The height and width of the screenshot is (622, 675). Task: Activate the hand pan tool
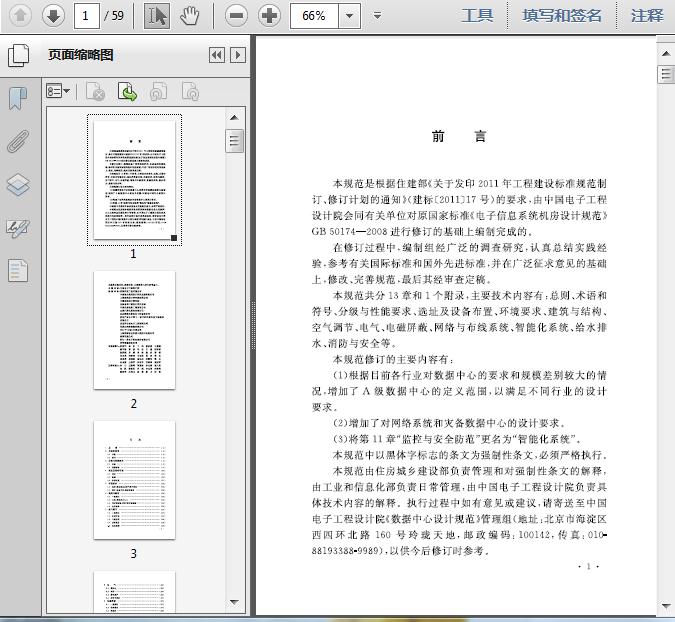point(189,16)
